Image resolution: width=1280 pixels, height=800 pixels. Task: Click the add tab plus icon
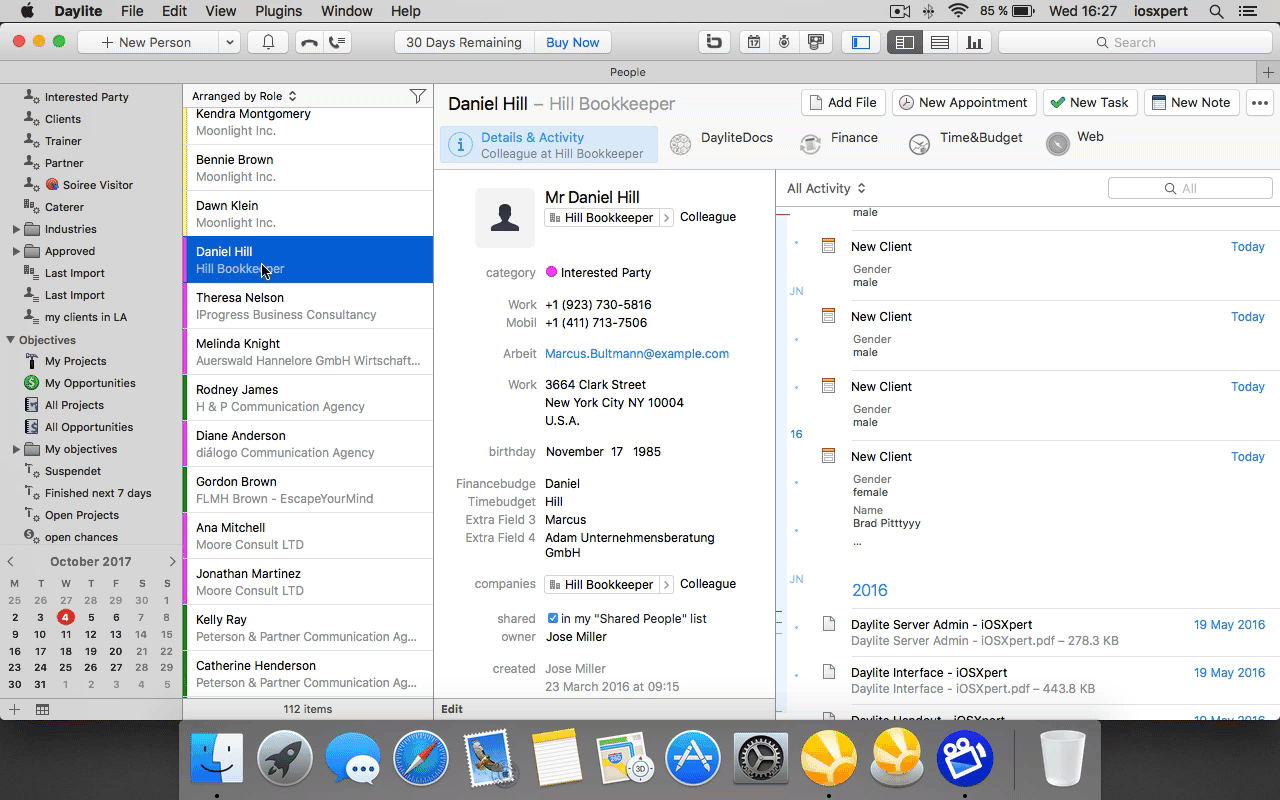(1269, 72)
